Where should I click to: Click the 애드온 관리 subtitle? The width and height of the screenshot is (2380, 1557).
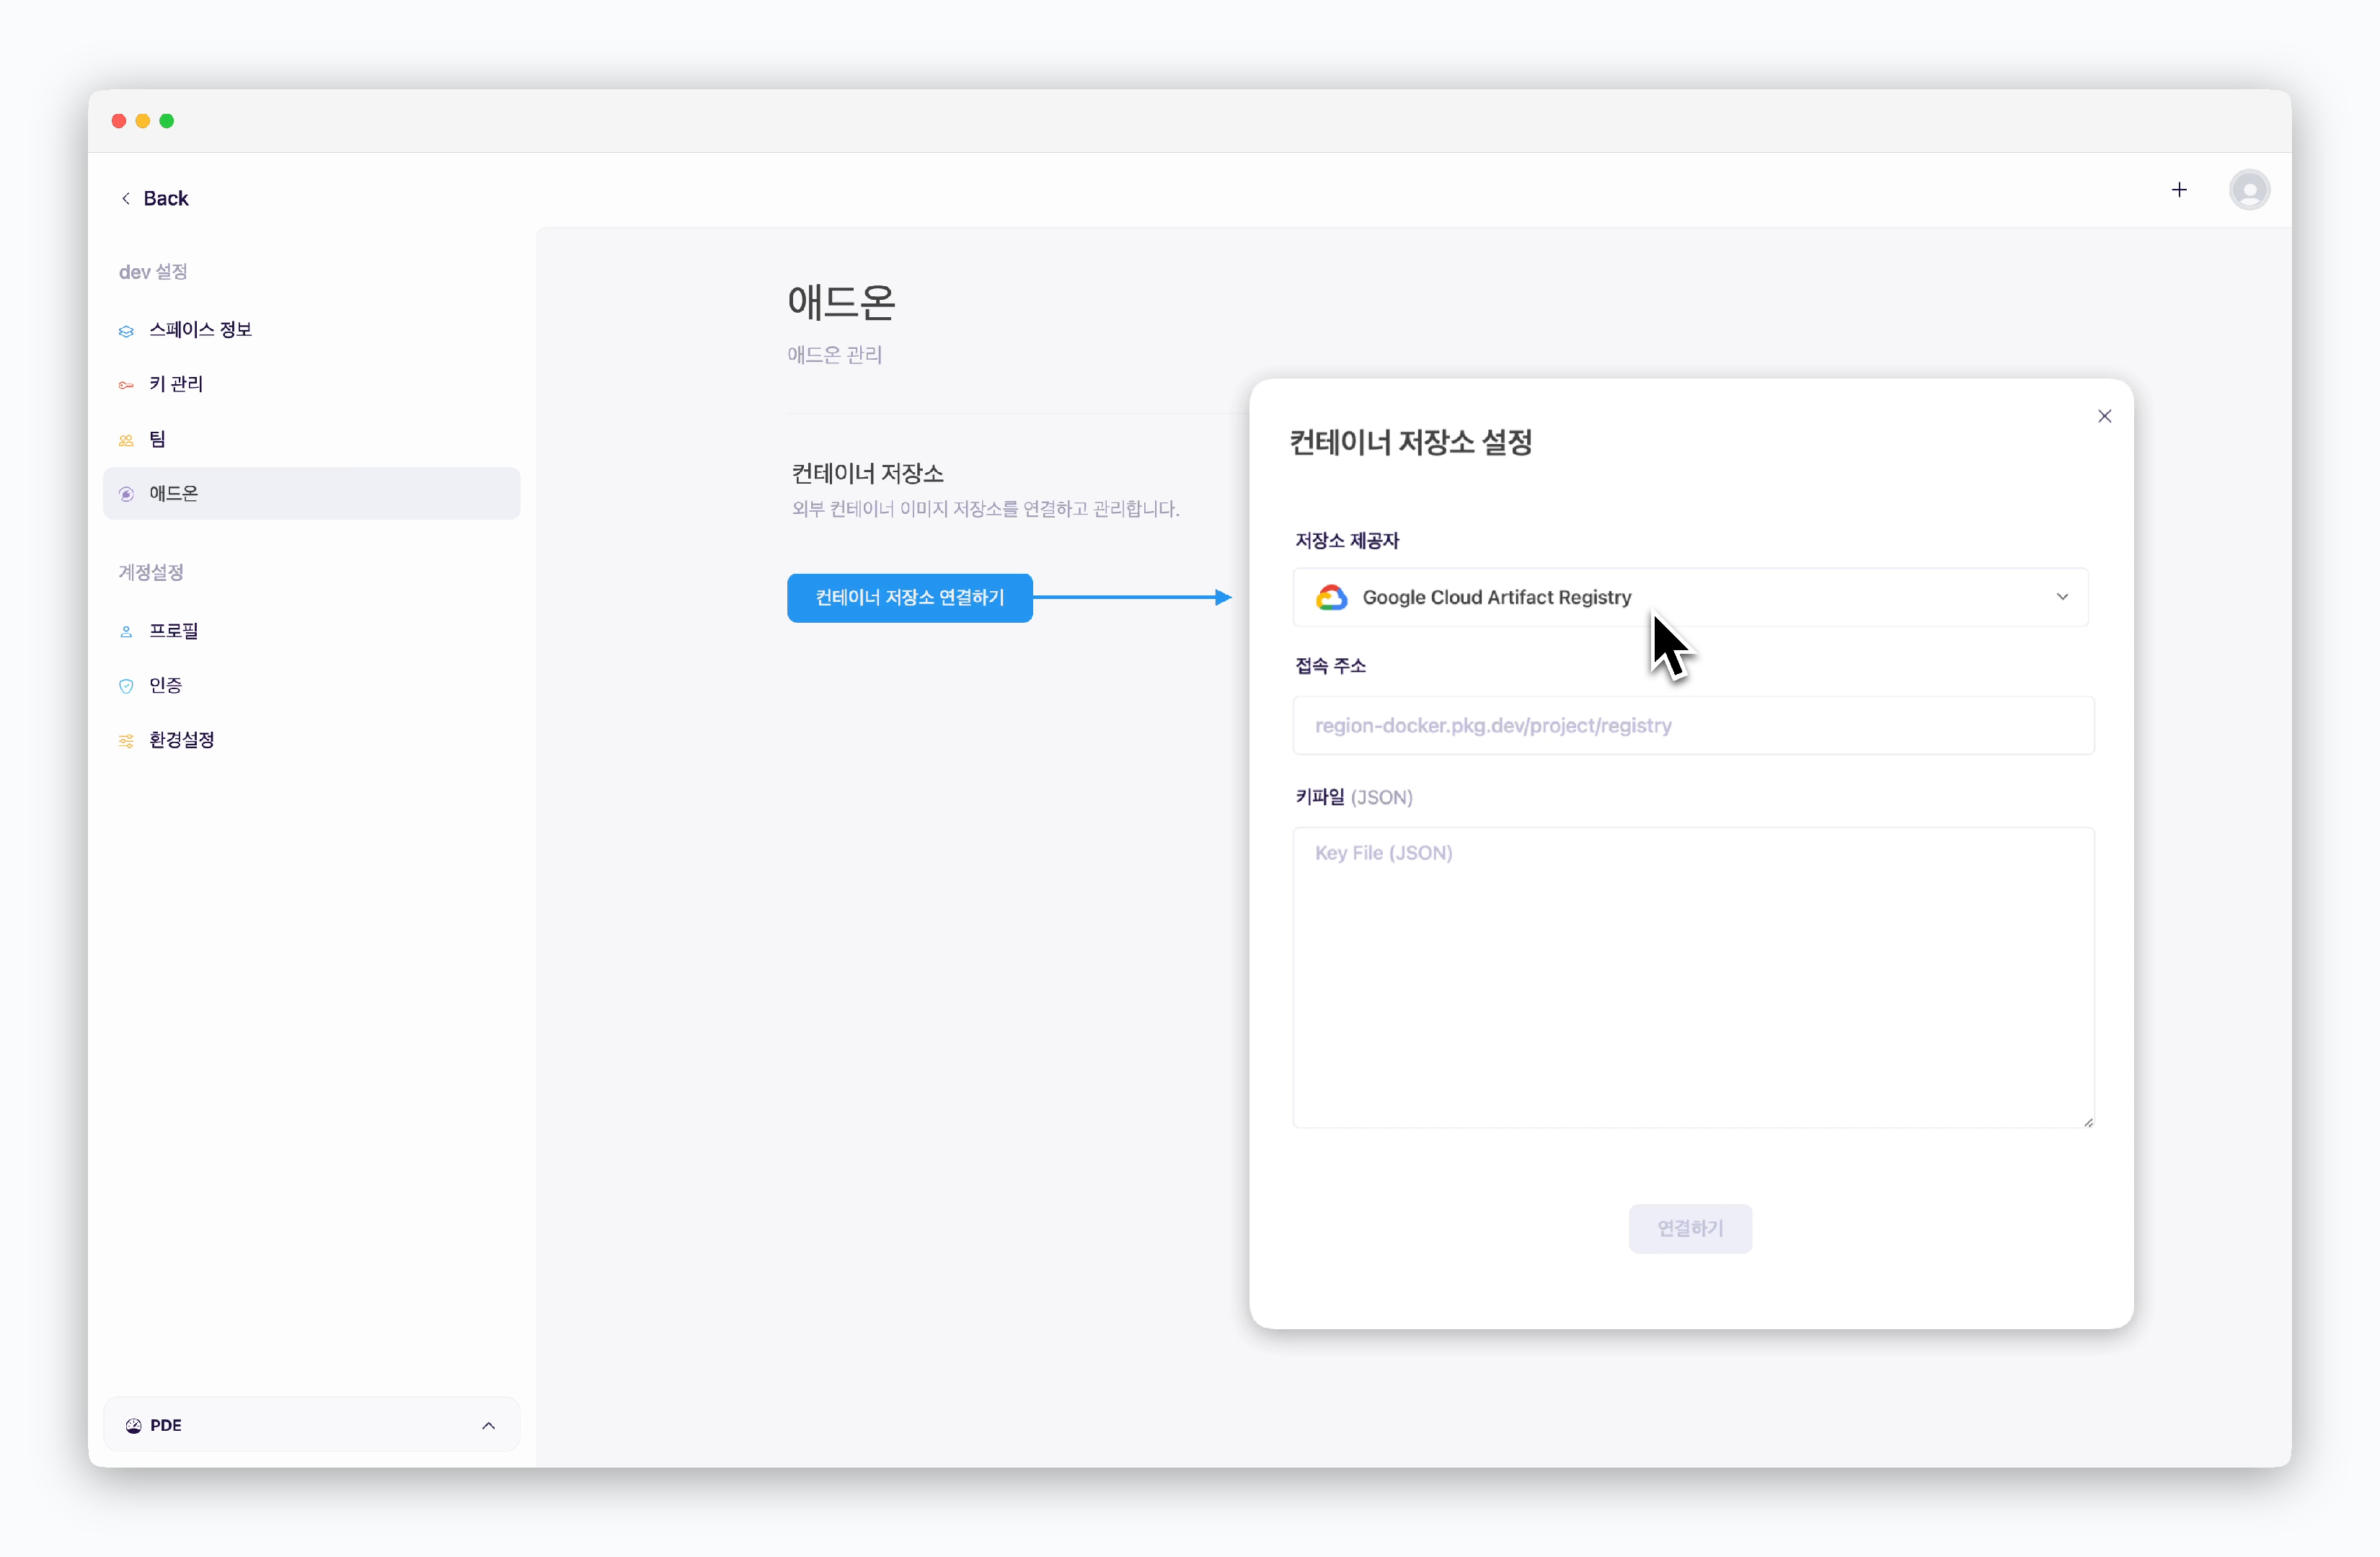pyautogui.click(x=834, y=355)
